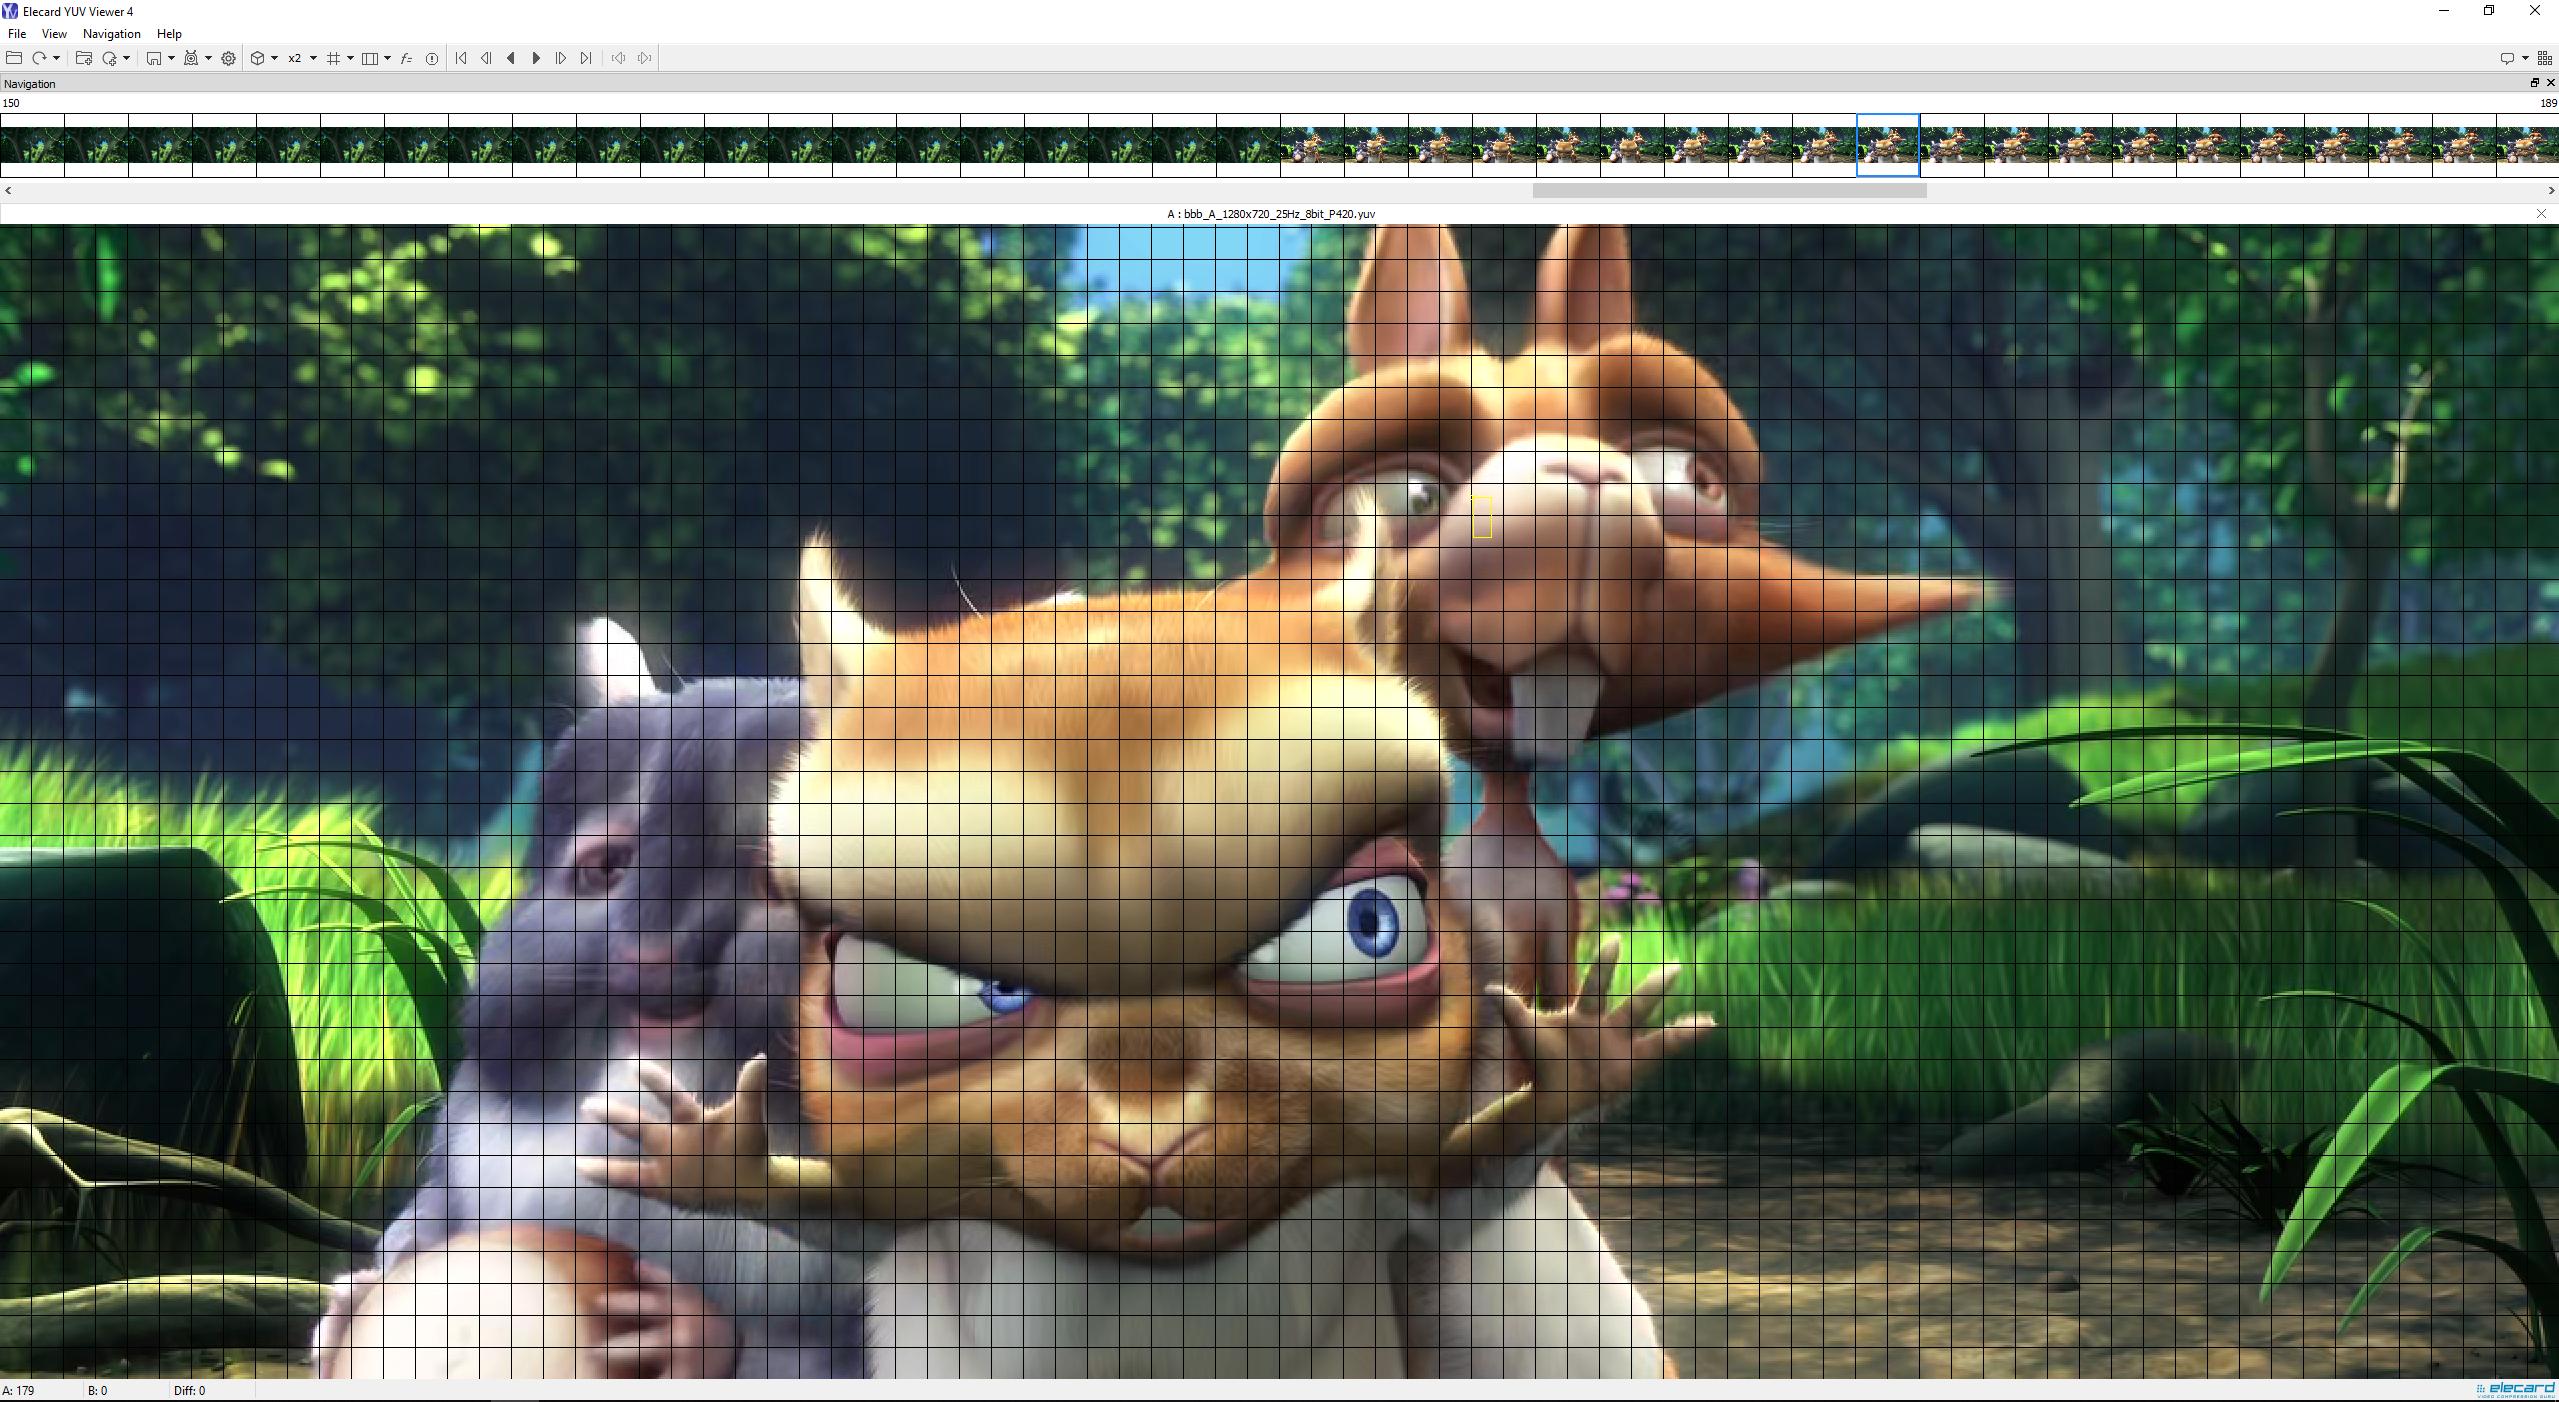Open the Navigation menu

click(111, 33)
